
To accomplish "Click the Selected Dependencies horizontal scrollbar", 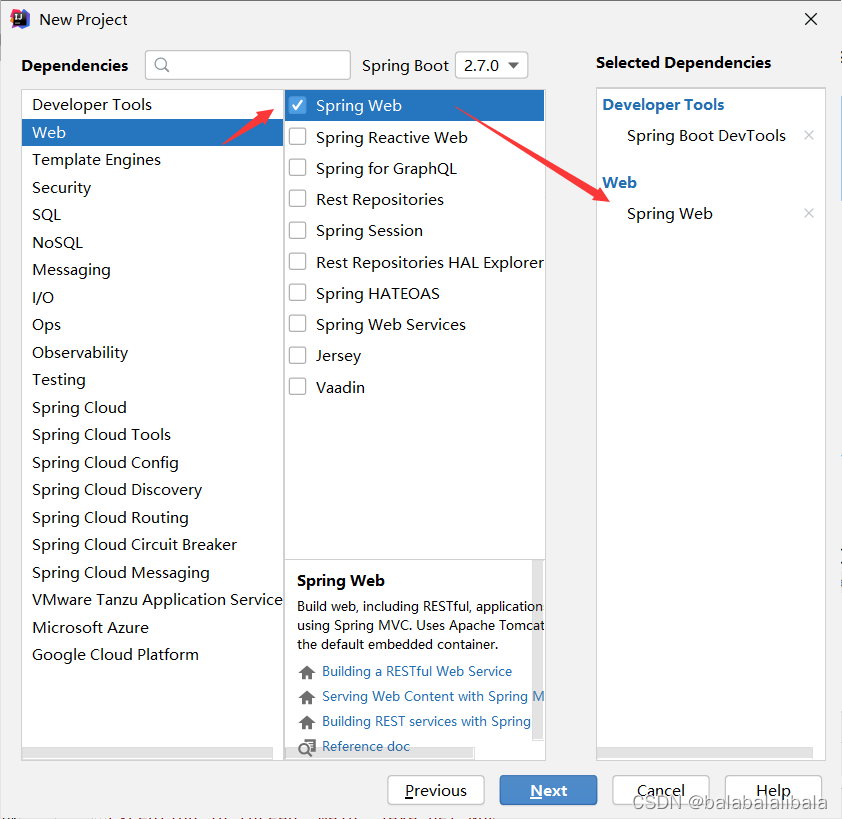I will tap(705, 753).
